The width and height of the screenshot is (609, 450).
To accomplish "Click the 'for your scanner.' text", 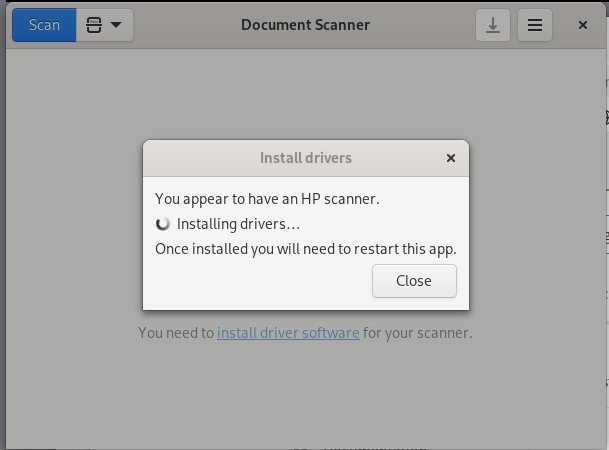I will coord(418,333).
